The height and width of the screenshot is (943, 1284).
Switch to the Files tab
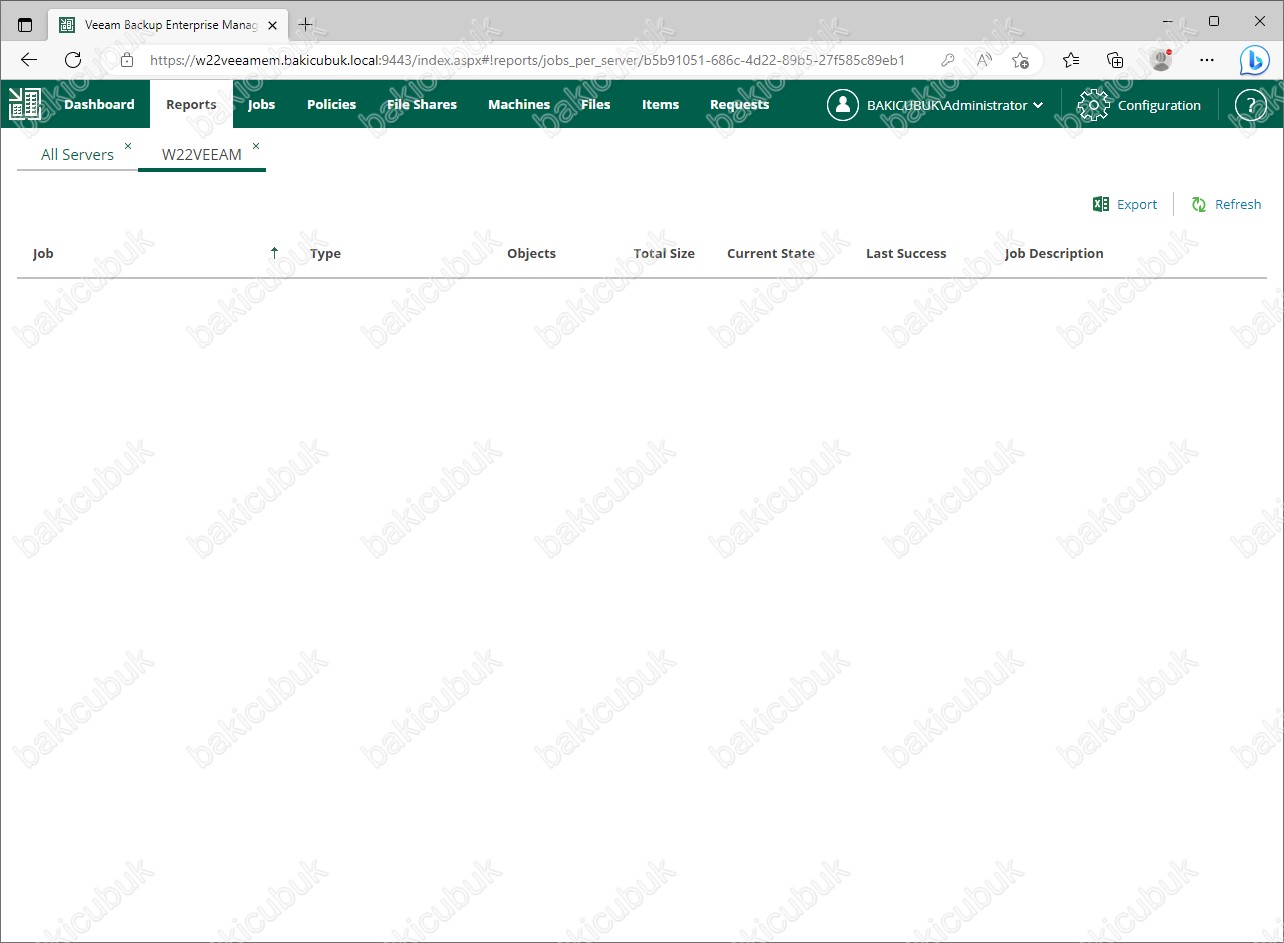pyautogui.click(x=595, y=104)
